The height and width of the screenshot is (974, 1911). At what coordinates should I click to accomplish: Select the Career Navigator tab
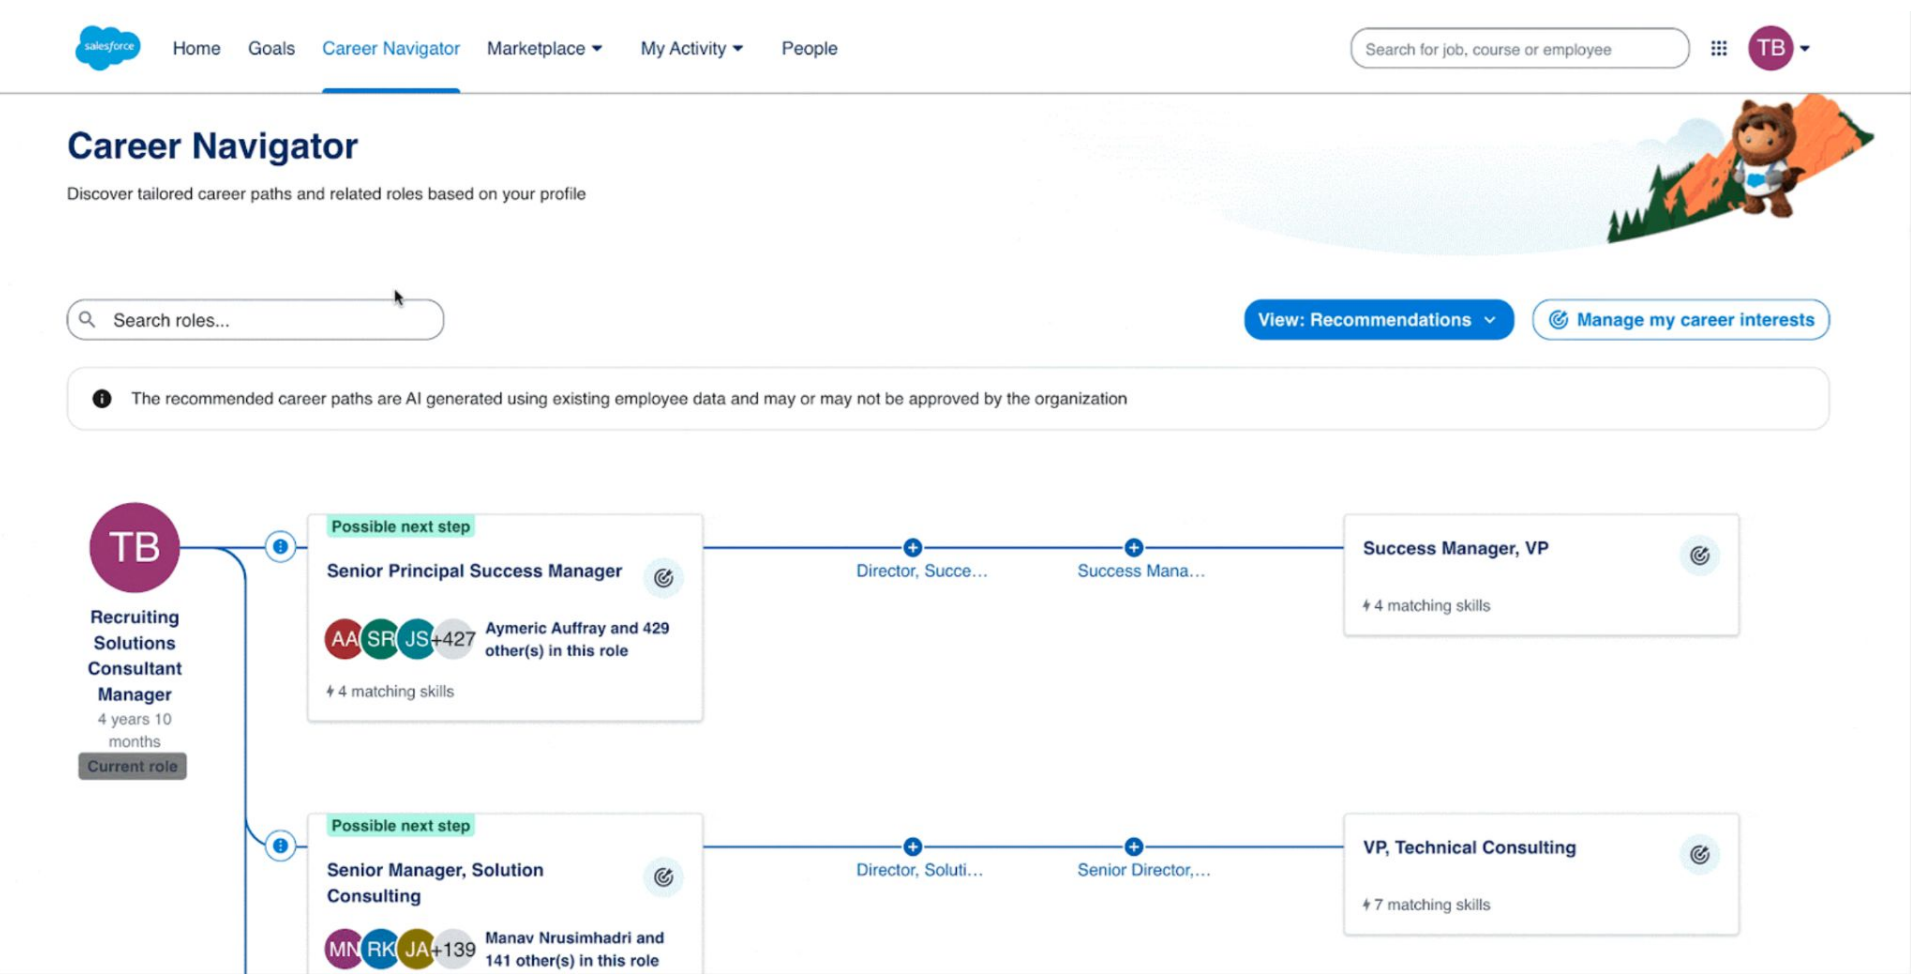pos(391,48)
